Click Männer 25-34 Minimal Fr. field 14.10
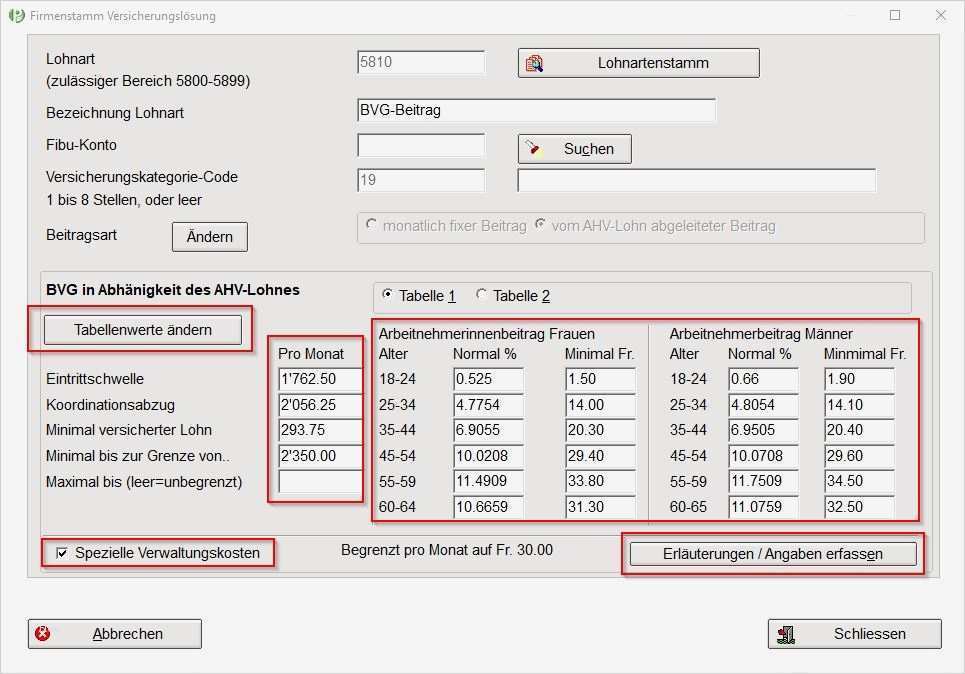 coord(860,404)
